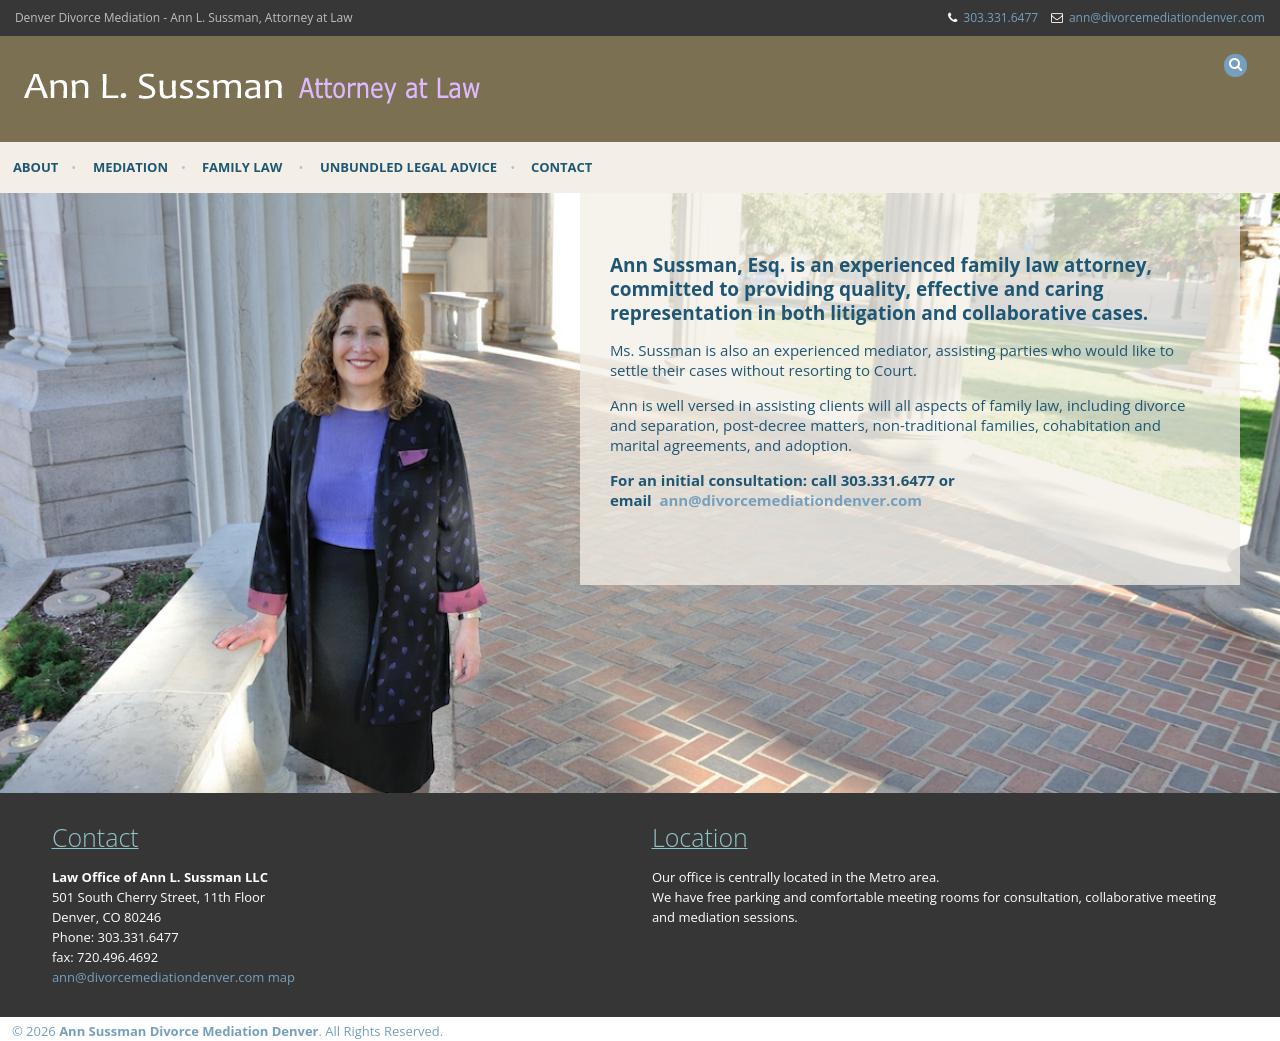The image size is (1280, 1041).
Task: Click the map link in the footer
Action: pyautogui.click(x=282, y=977)
